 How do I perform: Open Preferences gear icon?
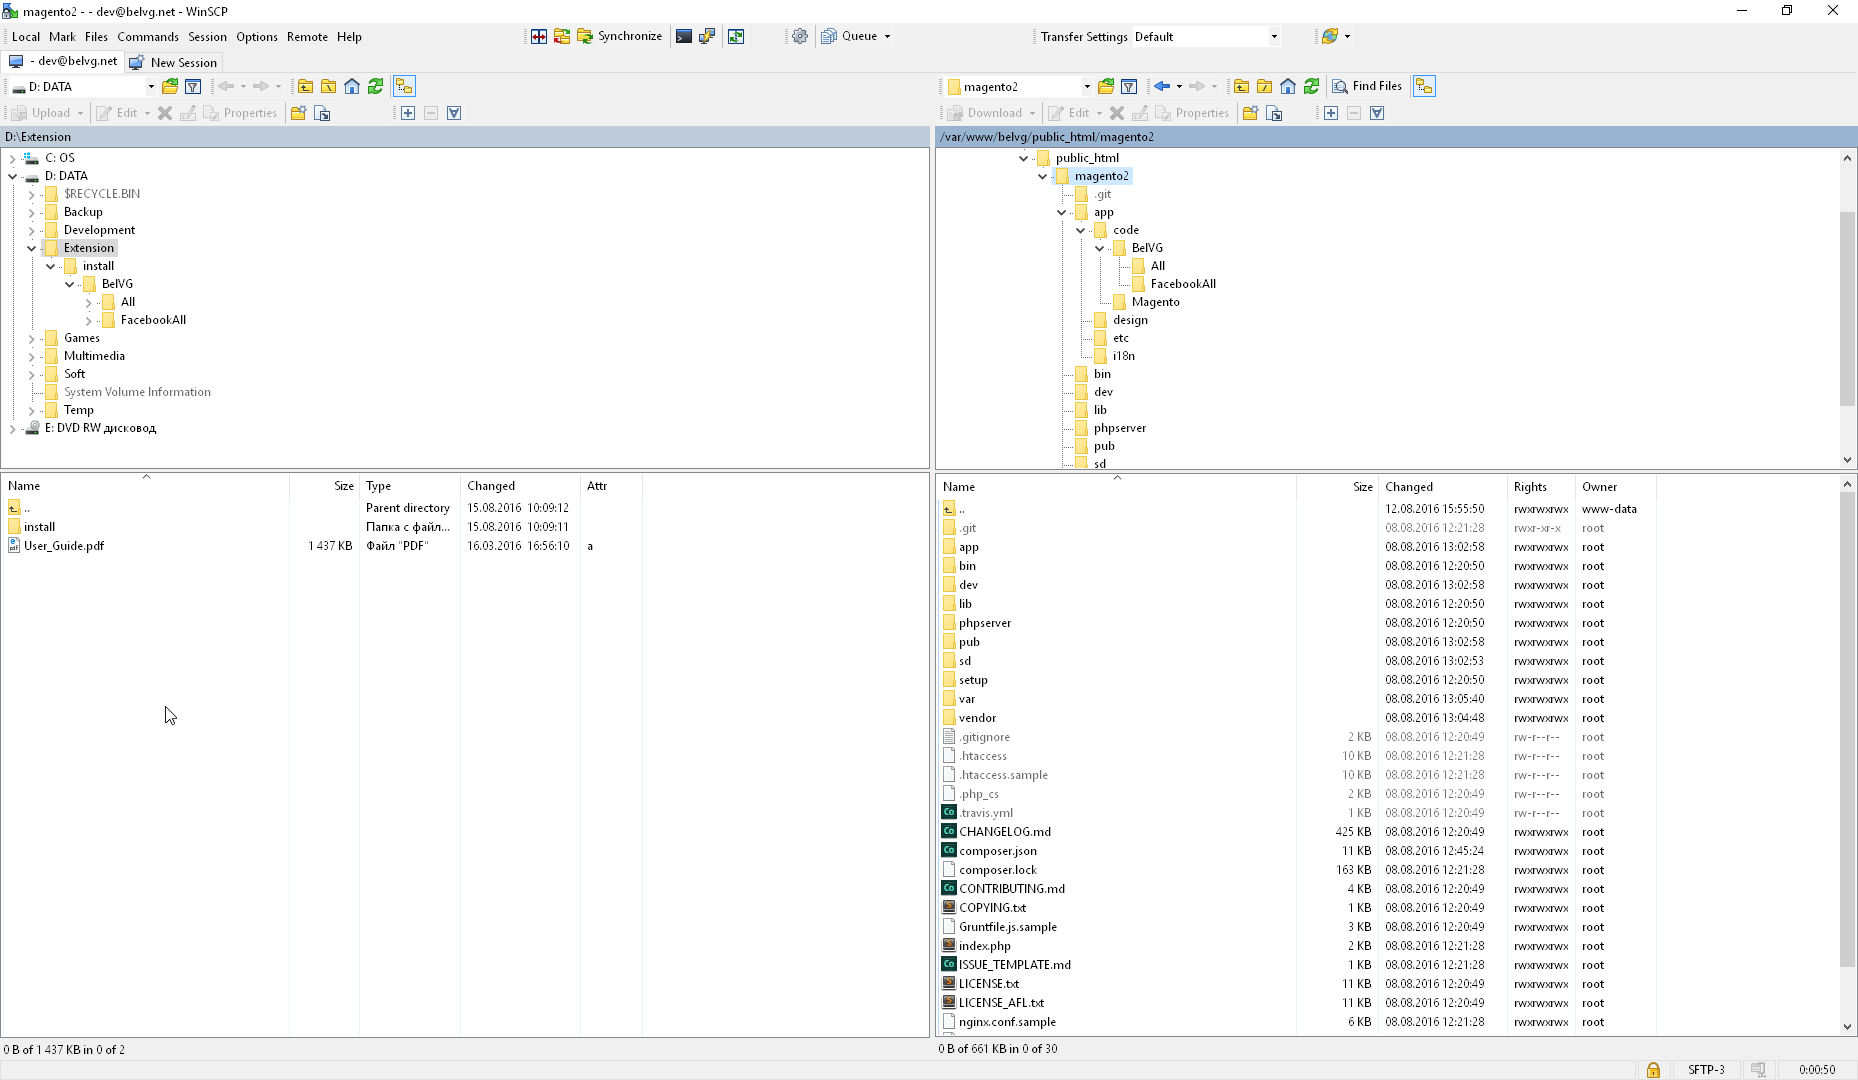[800, 36]
